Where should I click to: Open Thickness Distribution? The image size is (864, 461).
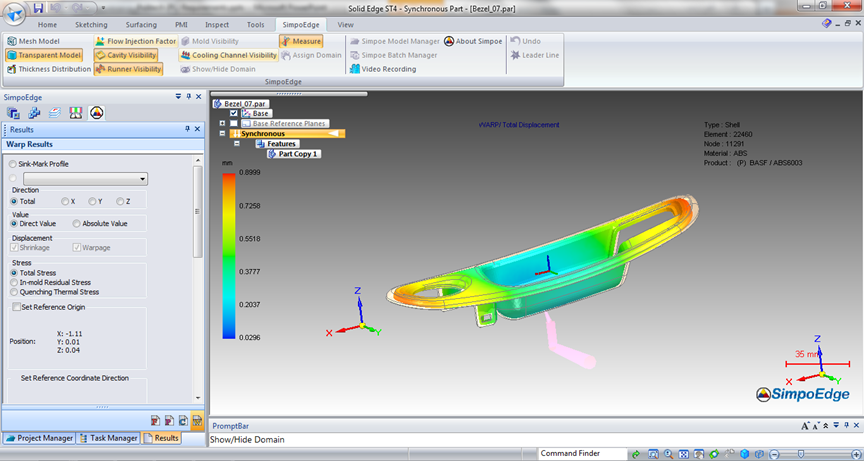48,69
